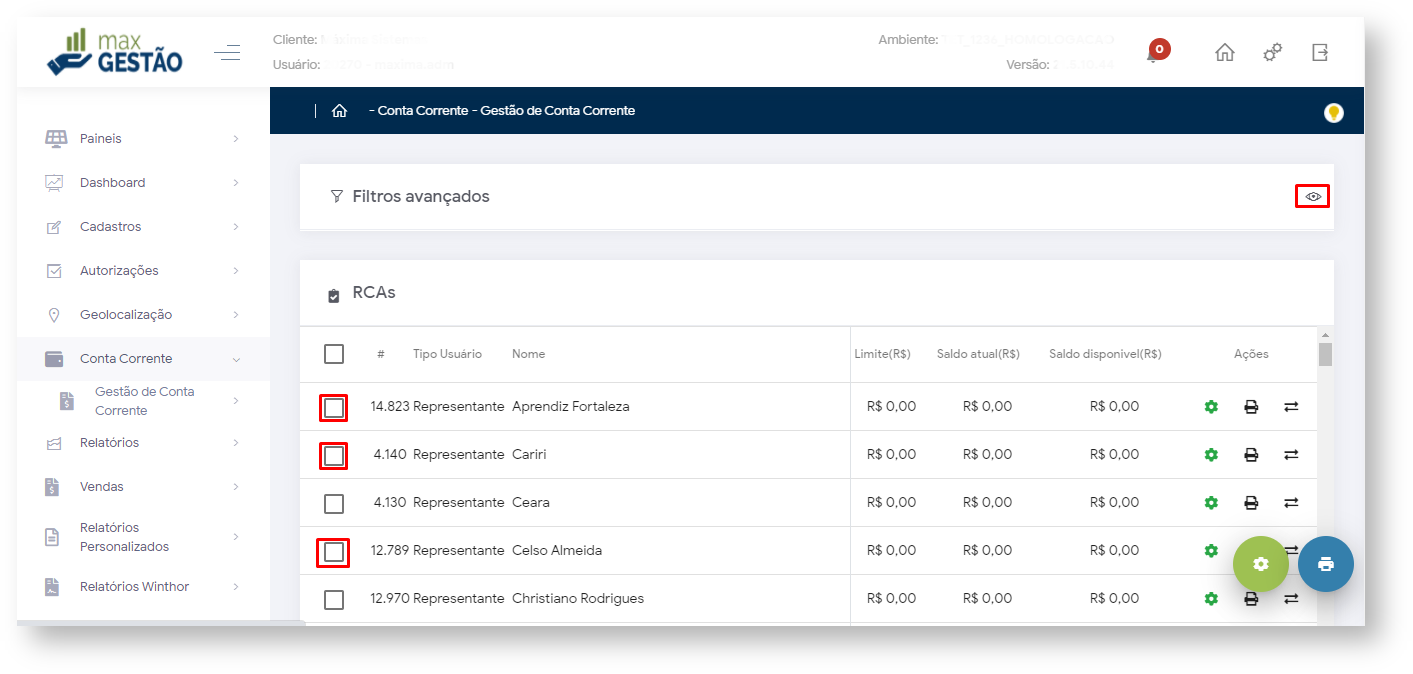Open the notifications bell icon
Screen dimensions: 1413x674
click(x=1153, y=55)
